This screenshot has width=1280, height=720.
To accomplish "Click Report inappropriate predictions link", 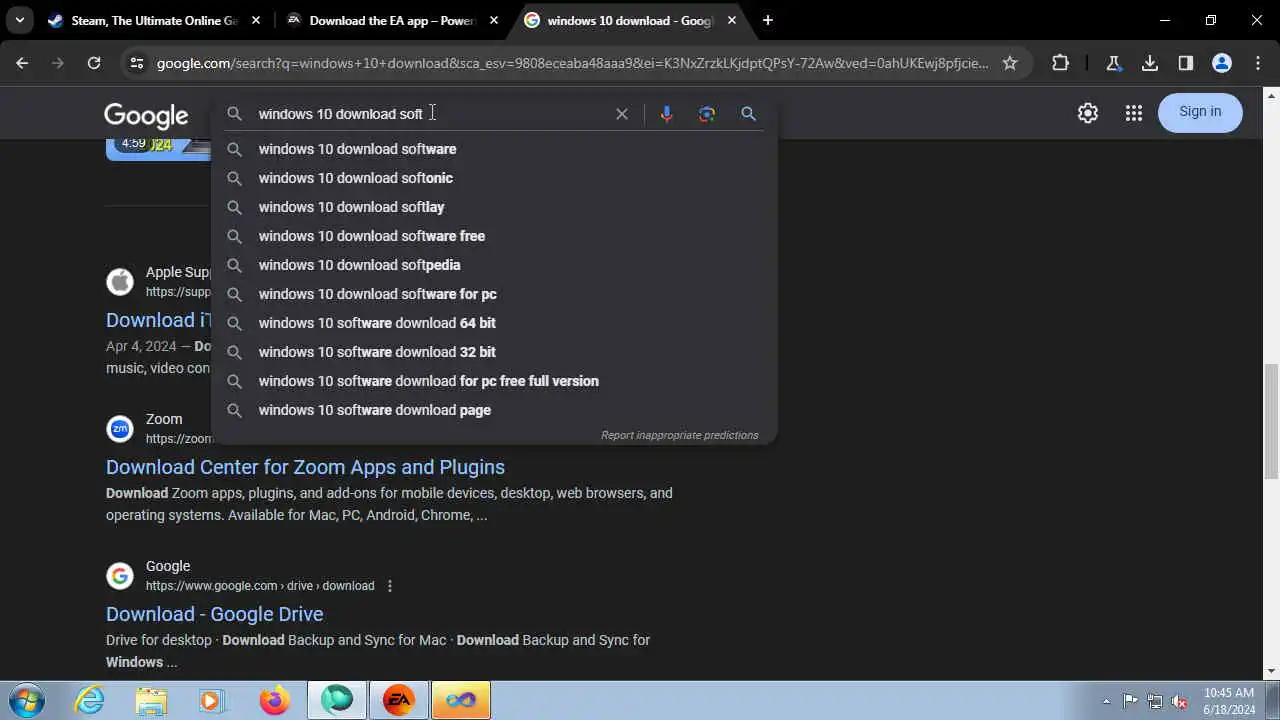I will 679,435.
